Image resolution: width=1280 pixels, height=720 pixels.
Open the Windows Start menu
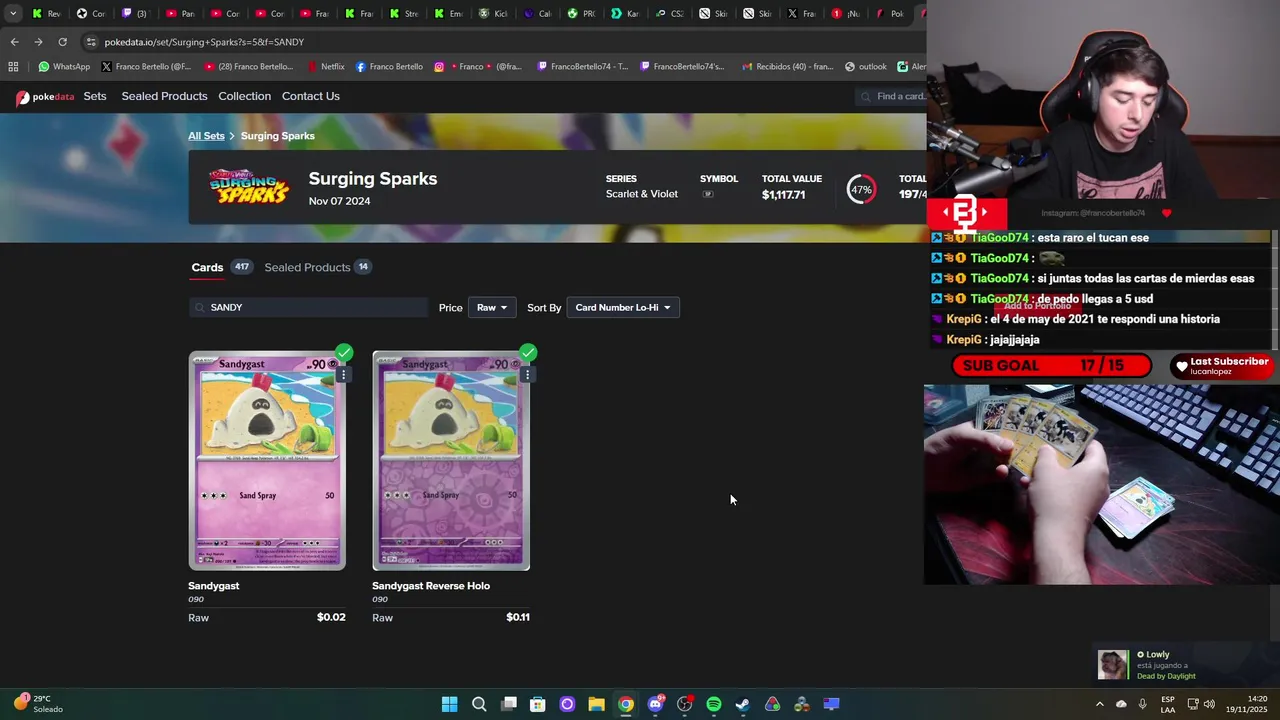[x=450, y=704]
